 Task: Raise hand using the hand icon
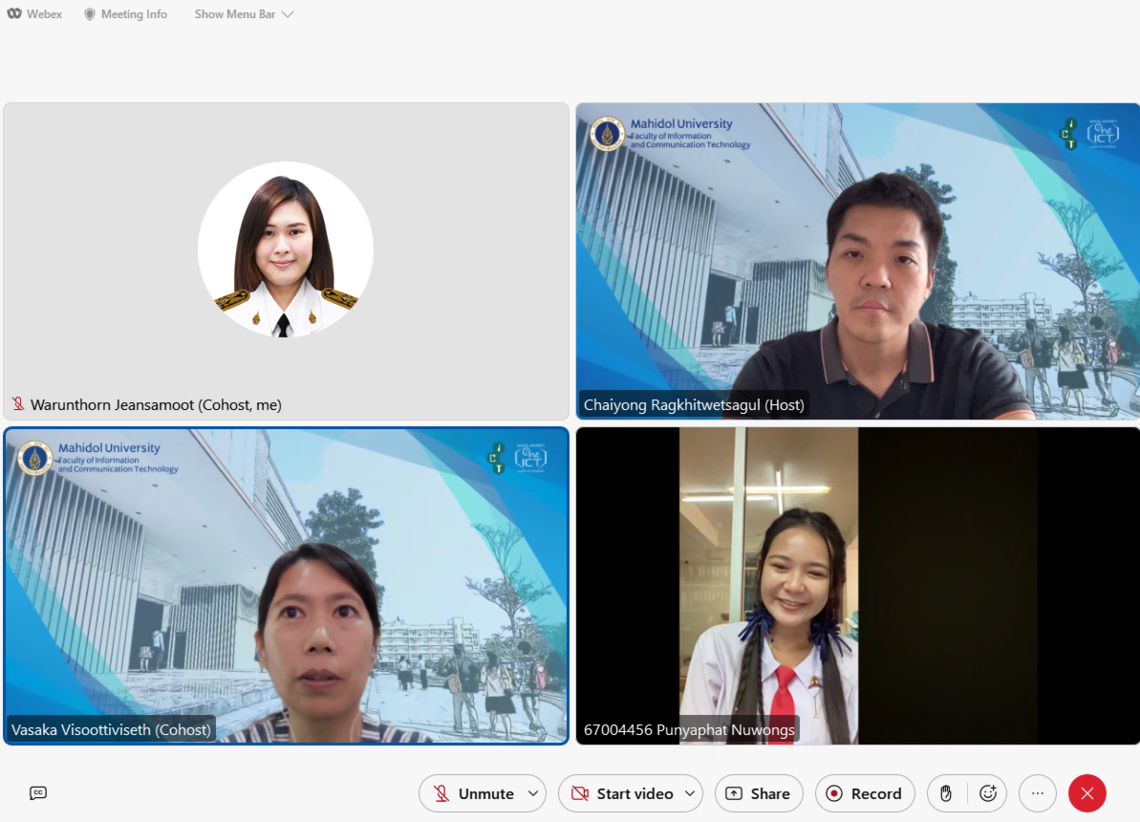point(946,793)
